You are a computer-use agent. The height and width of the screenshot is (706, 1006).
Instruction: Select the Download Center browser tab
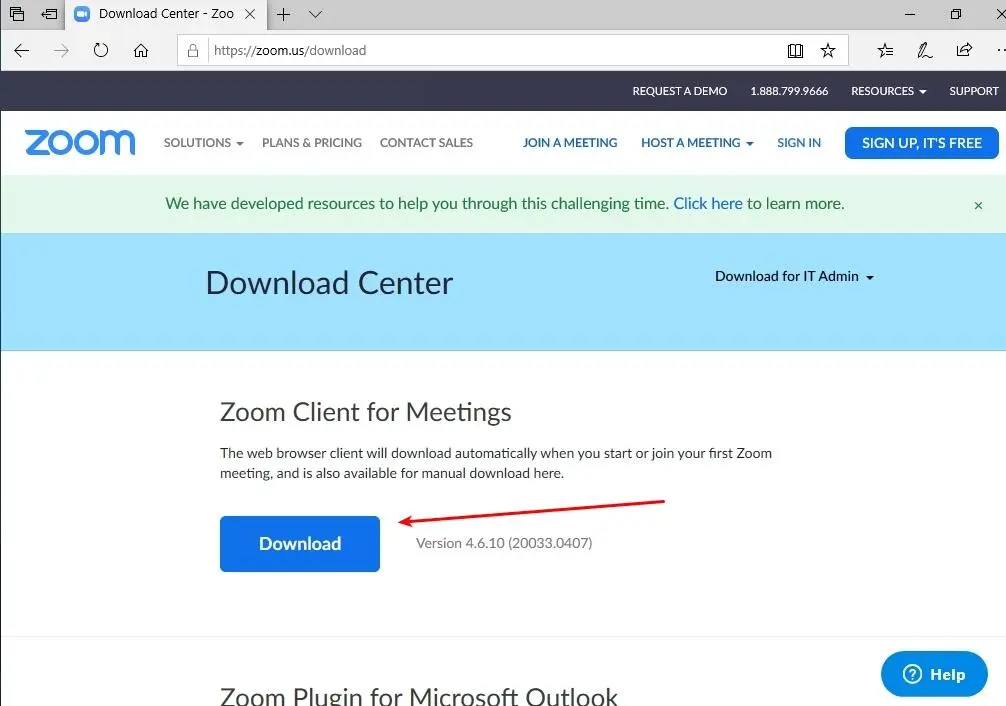pos(166,14)
